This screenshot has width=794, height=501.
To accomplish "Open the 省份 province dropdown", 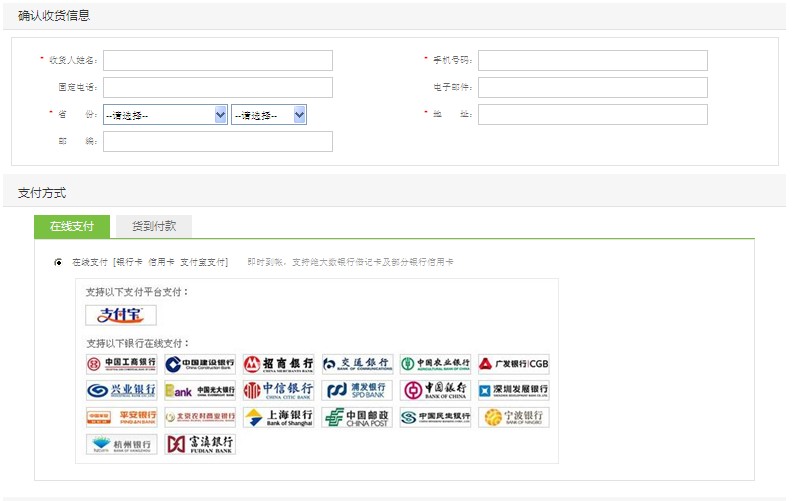I will pyautogui.click(x=165, y=115).
